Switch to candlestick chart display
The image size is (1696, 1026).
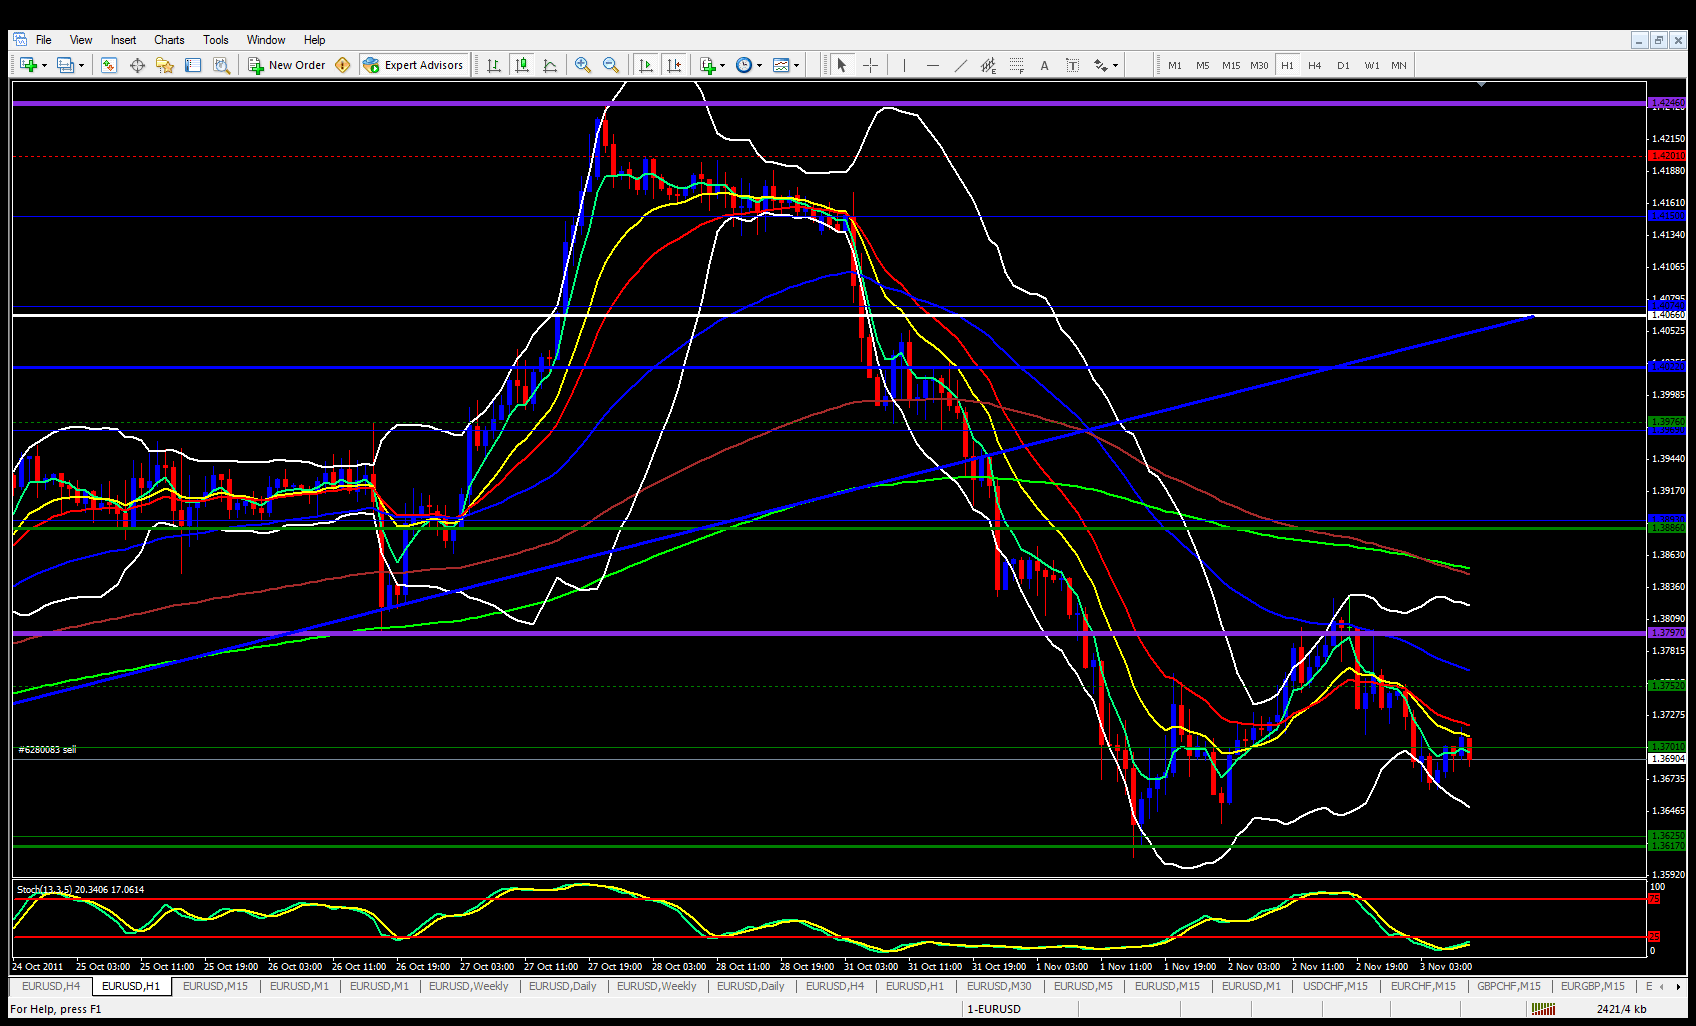coord(522,65)
